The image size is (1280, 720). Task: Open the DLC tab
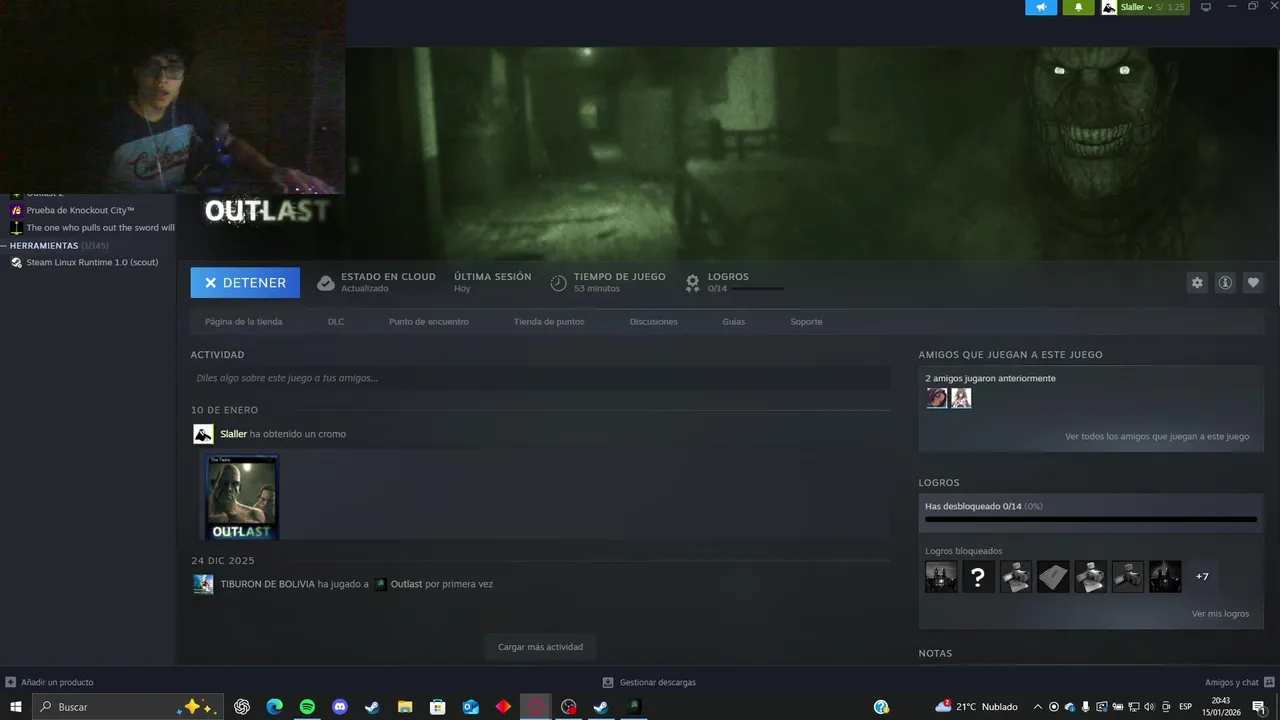tap(336, 322)
